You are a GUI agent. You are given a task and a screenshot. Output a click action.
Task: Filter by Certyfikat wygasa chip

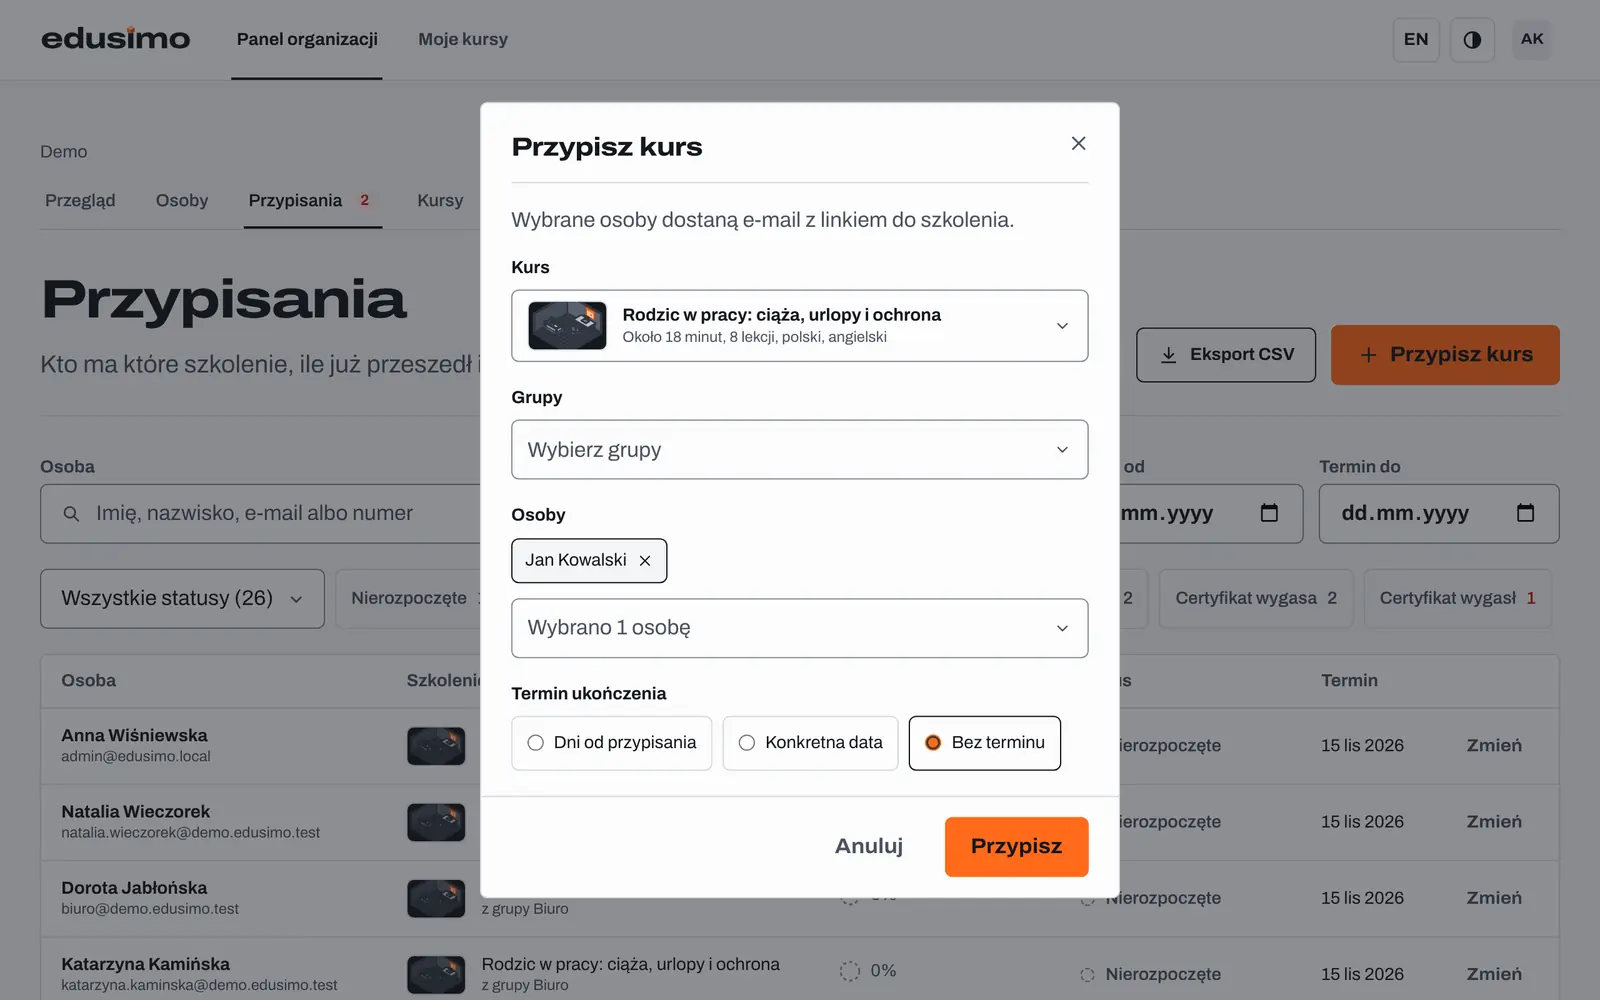(x=1255, y=599)
